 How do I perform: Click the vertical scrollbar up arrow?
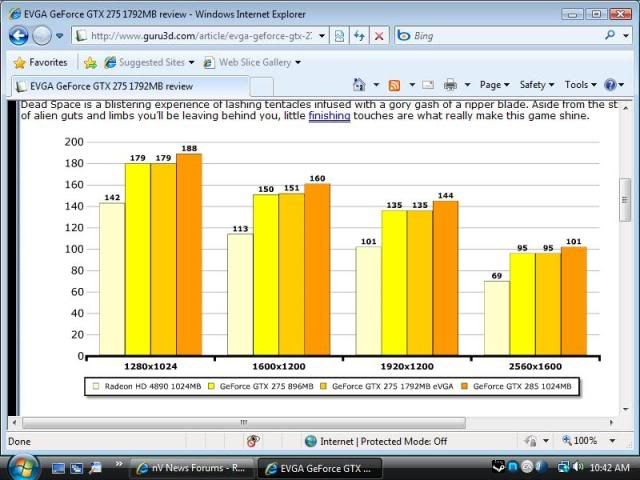coord(626,108)
